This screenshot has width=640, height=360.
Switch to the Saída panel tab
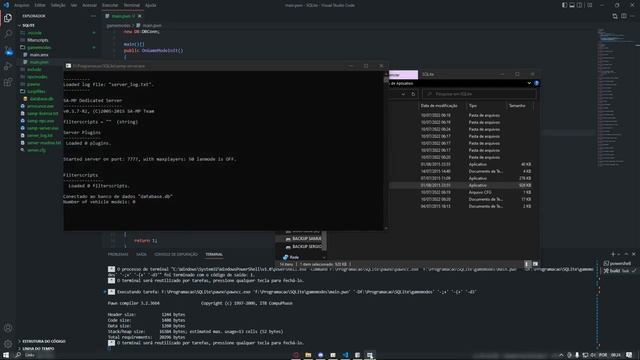(141, 254)
